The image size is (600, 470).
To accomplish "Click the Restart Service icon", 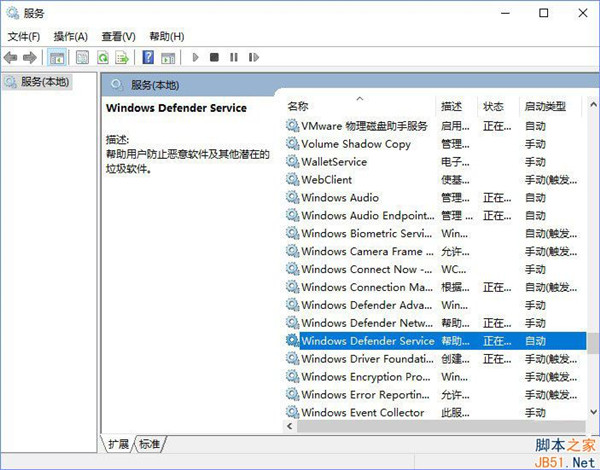I will coord(254,57).
